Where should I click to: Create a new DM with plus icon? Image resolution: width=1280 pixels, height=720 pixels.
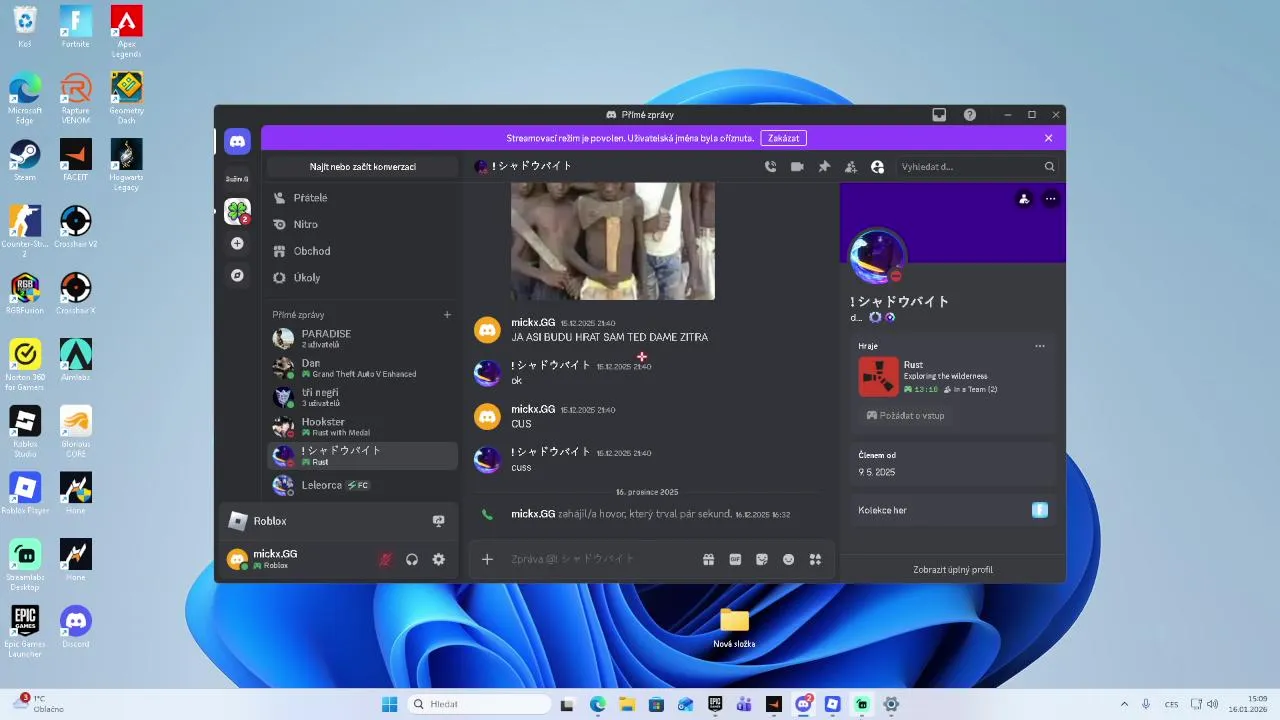[447, 315]
